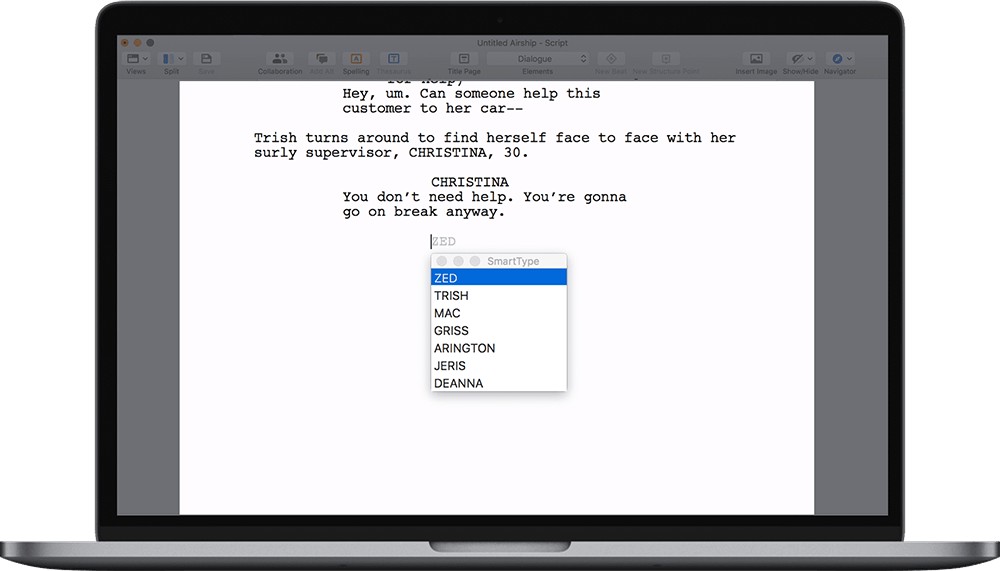Viewport: 1000px width, 571px height.
Task: Select ZED in the SmartType list
Action: [499, 278]
